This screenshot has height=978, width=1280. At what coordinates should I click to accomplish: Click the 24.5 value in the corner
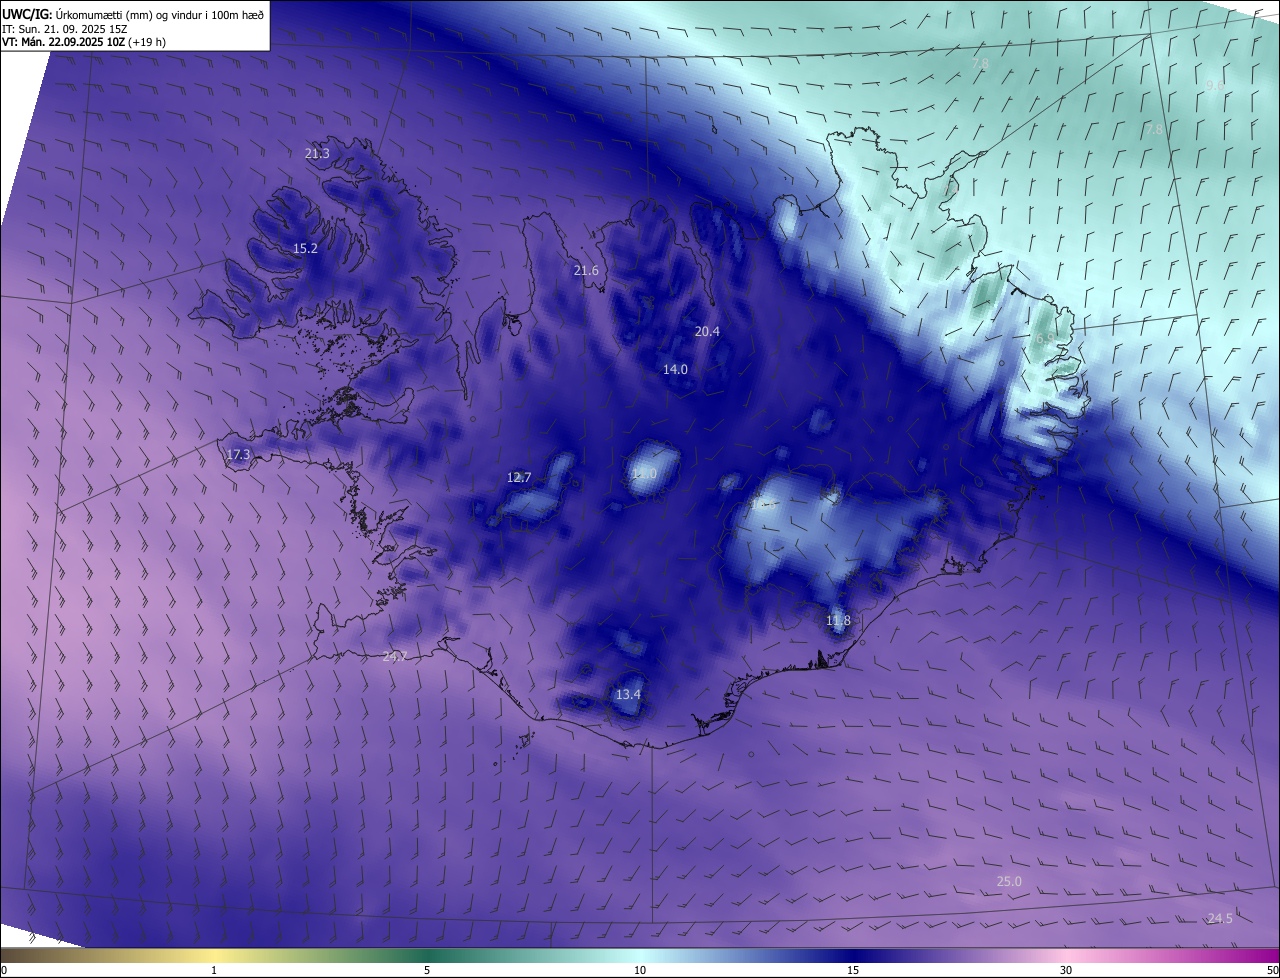tap(1220, 918)
